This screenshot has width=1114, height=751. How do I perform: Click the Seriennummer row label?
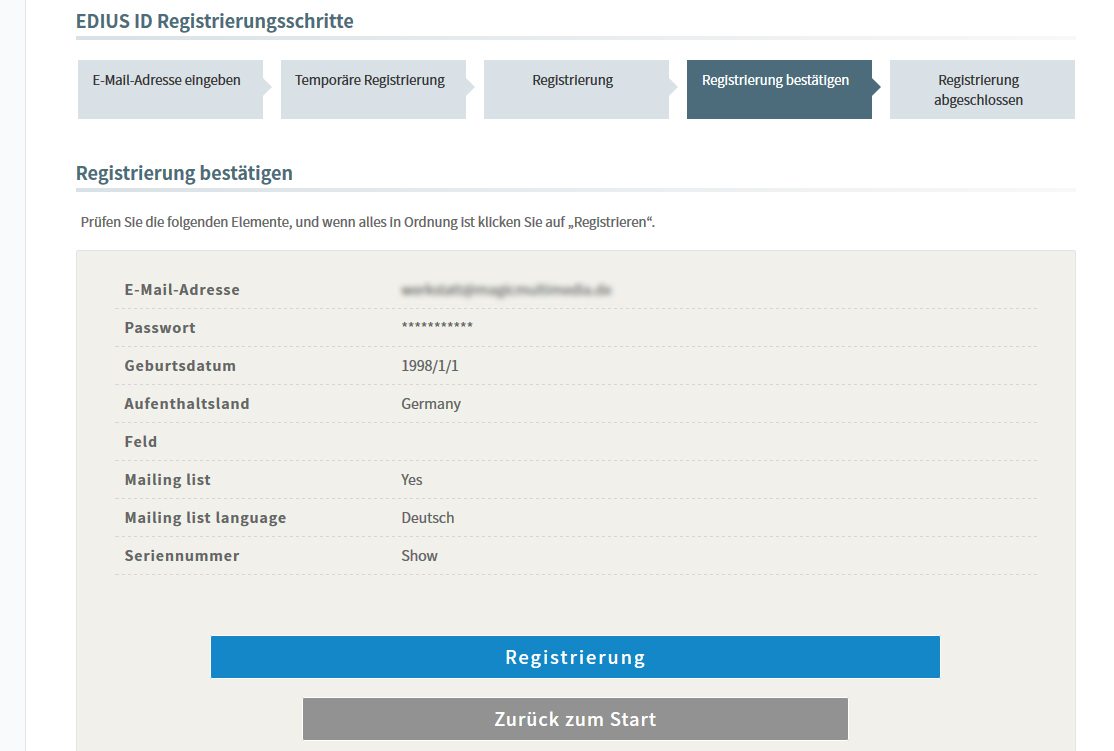182,556
